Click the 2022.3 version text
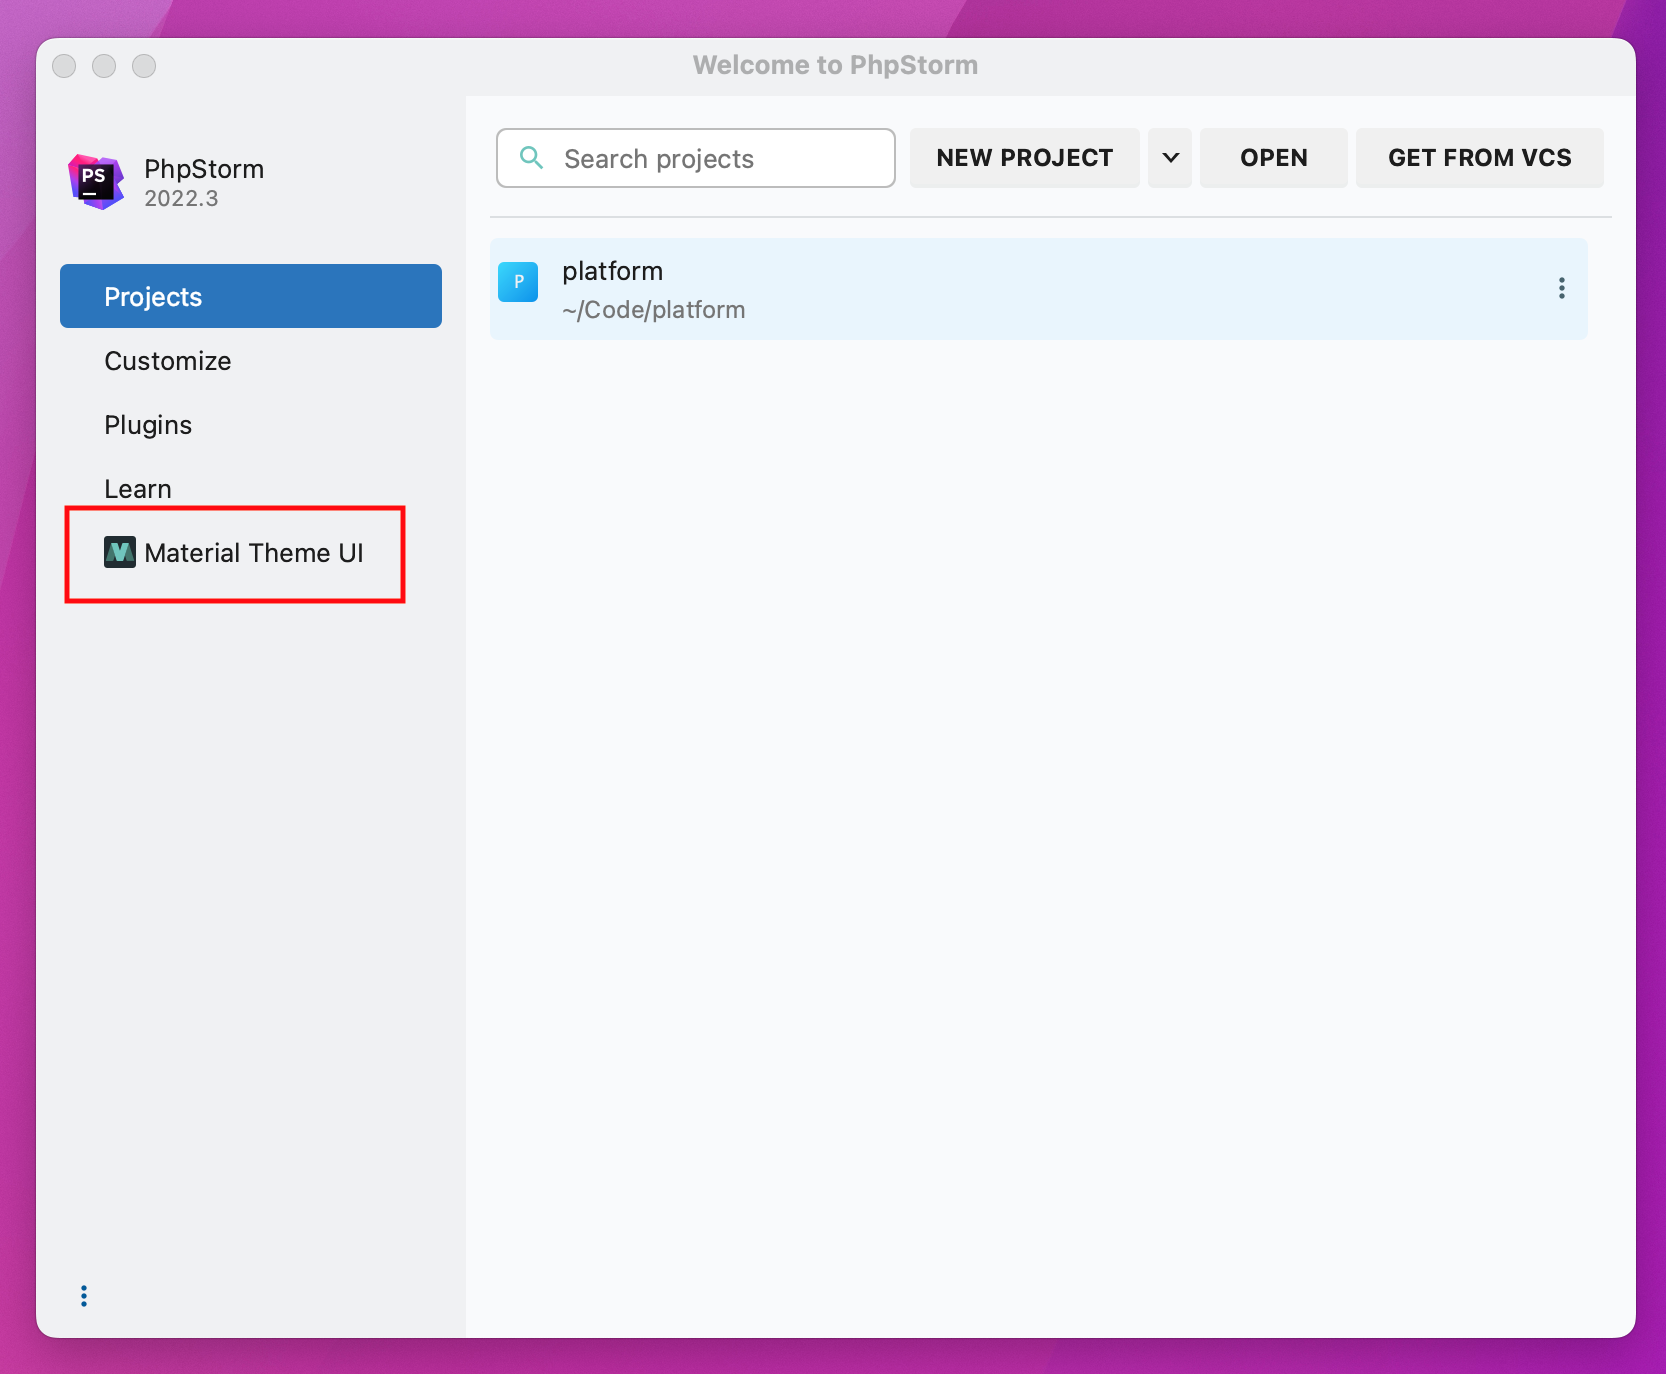 (181, 198)
